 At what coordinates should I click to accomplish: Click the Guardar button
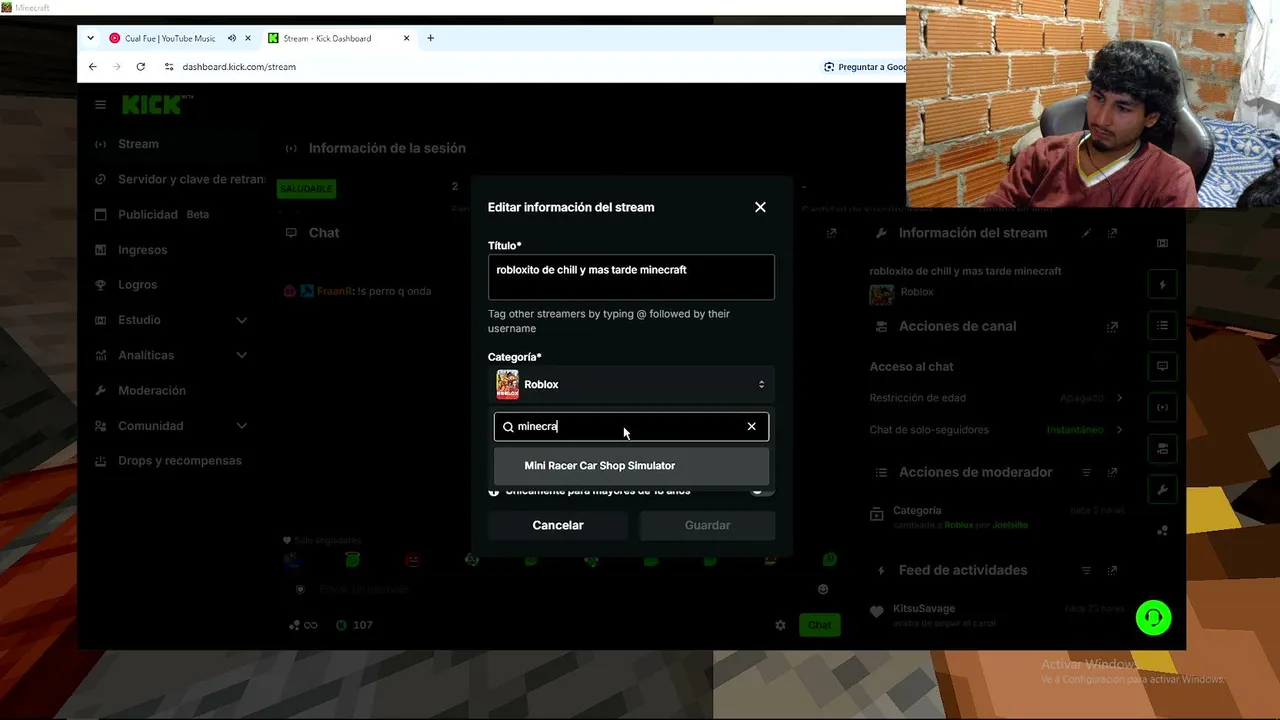[x=707, y=525]
